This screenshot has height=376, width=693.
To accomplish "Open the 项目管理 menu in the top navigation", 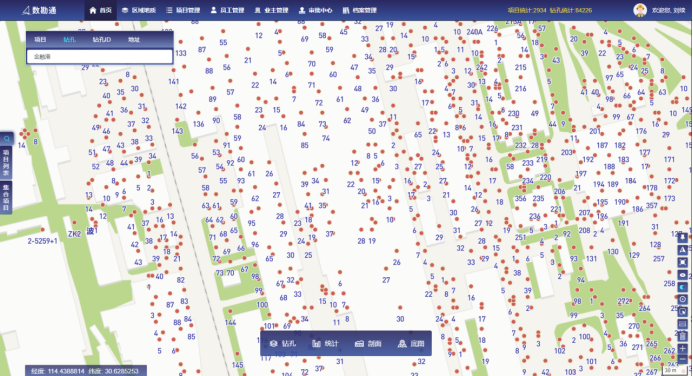I will (183, 10).
